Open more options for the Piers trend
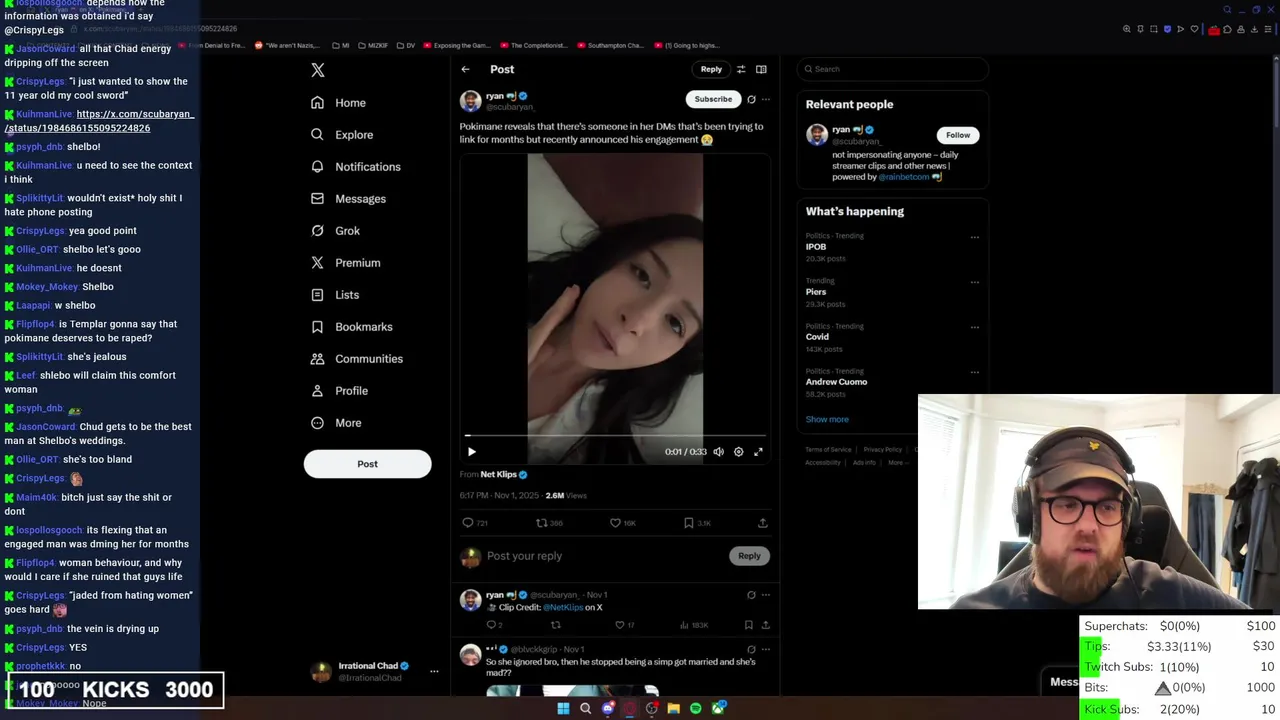The image size is (1280, 720). pos(975,283)
